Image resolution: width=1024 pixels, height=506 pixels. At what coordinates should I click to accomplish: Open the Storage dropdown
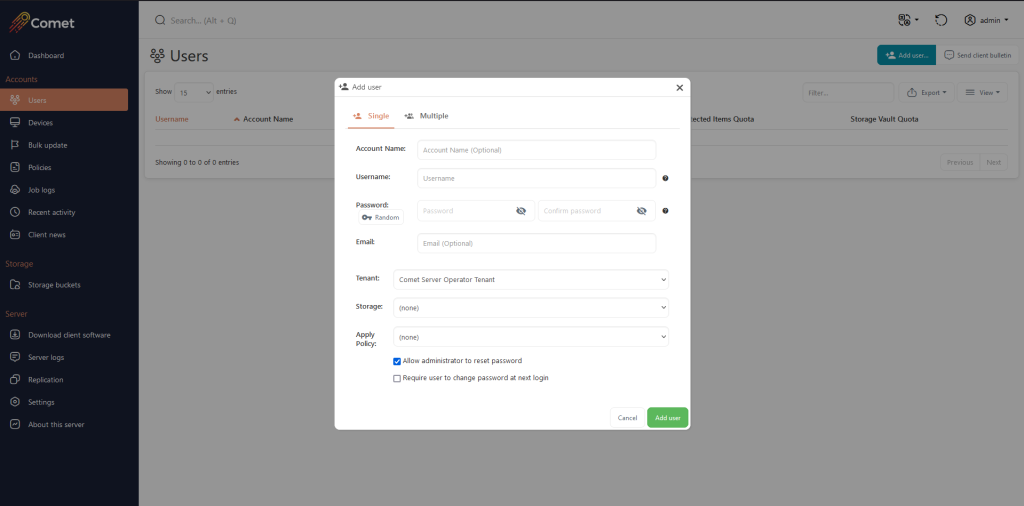coord(531,308)
